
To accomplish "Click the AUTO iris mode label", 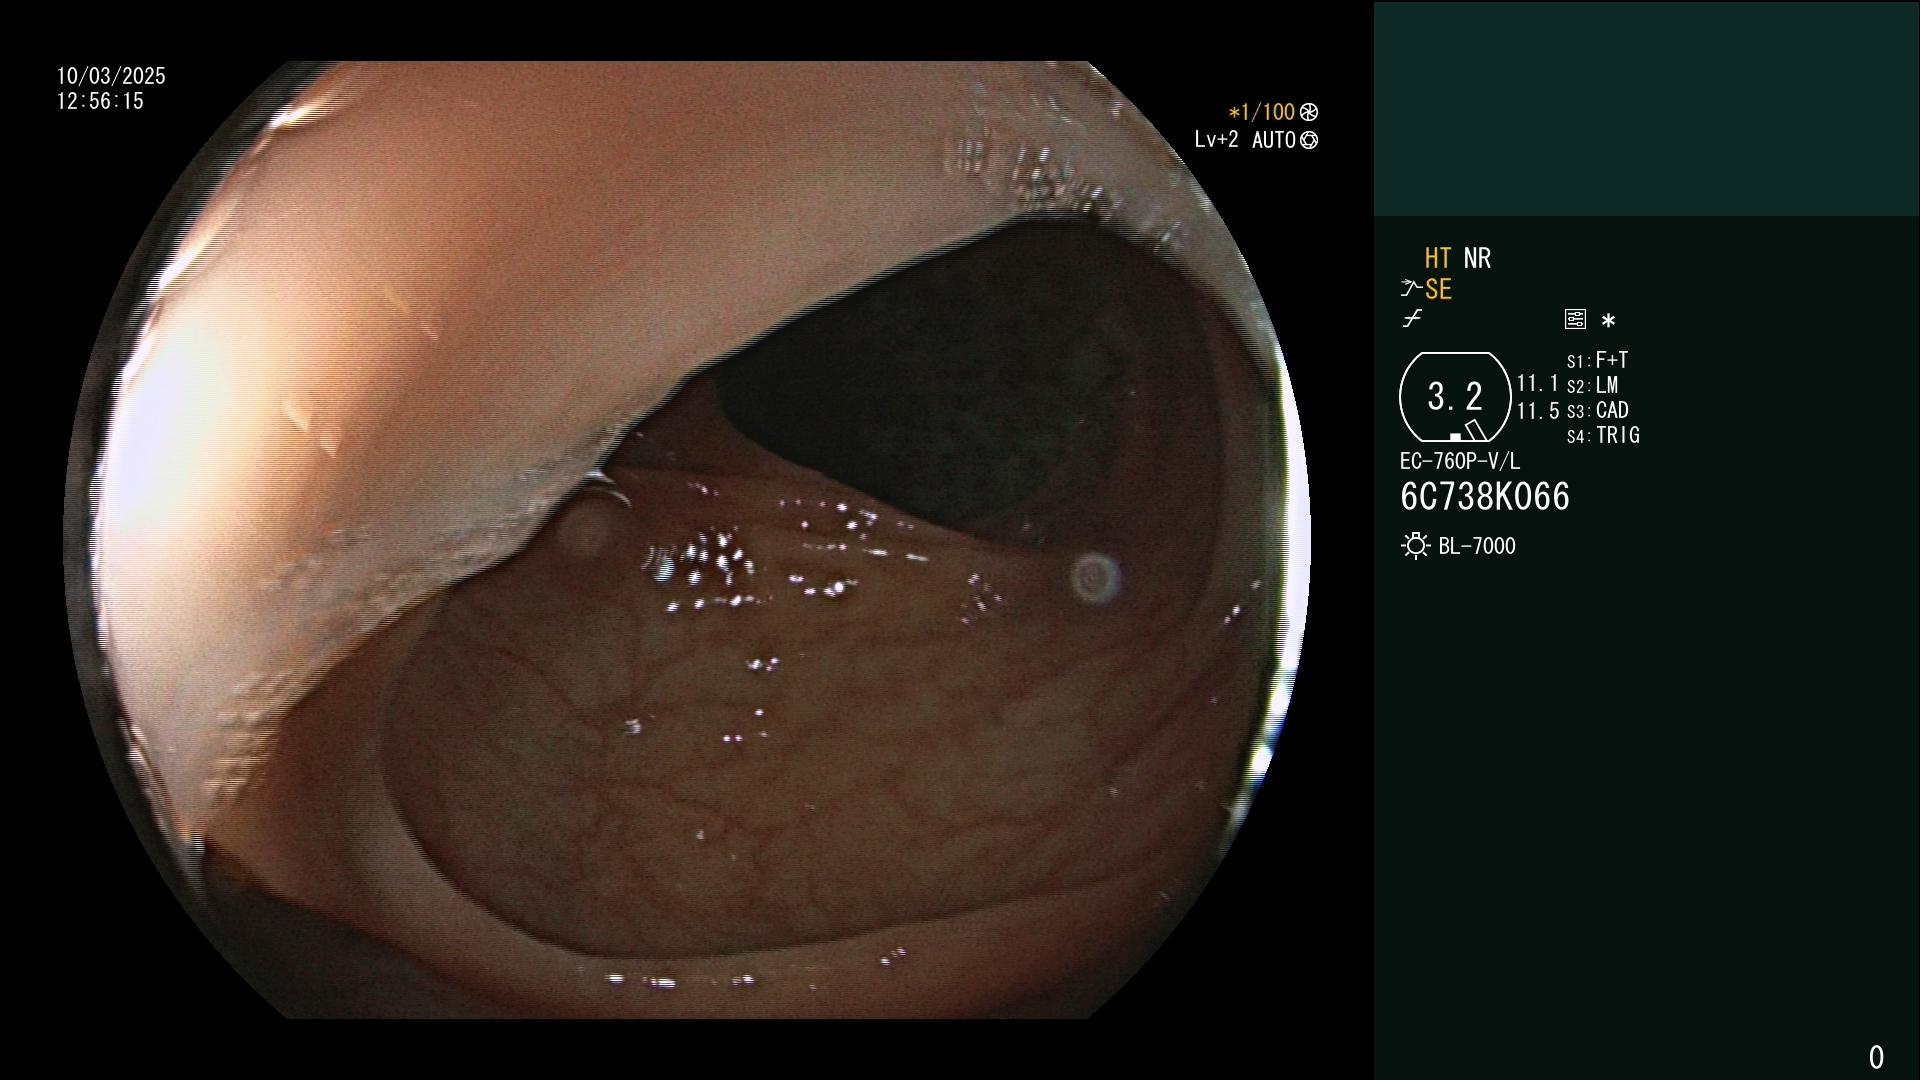I will click(1273, 140).
